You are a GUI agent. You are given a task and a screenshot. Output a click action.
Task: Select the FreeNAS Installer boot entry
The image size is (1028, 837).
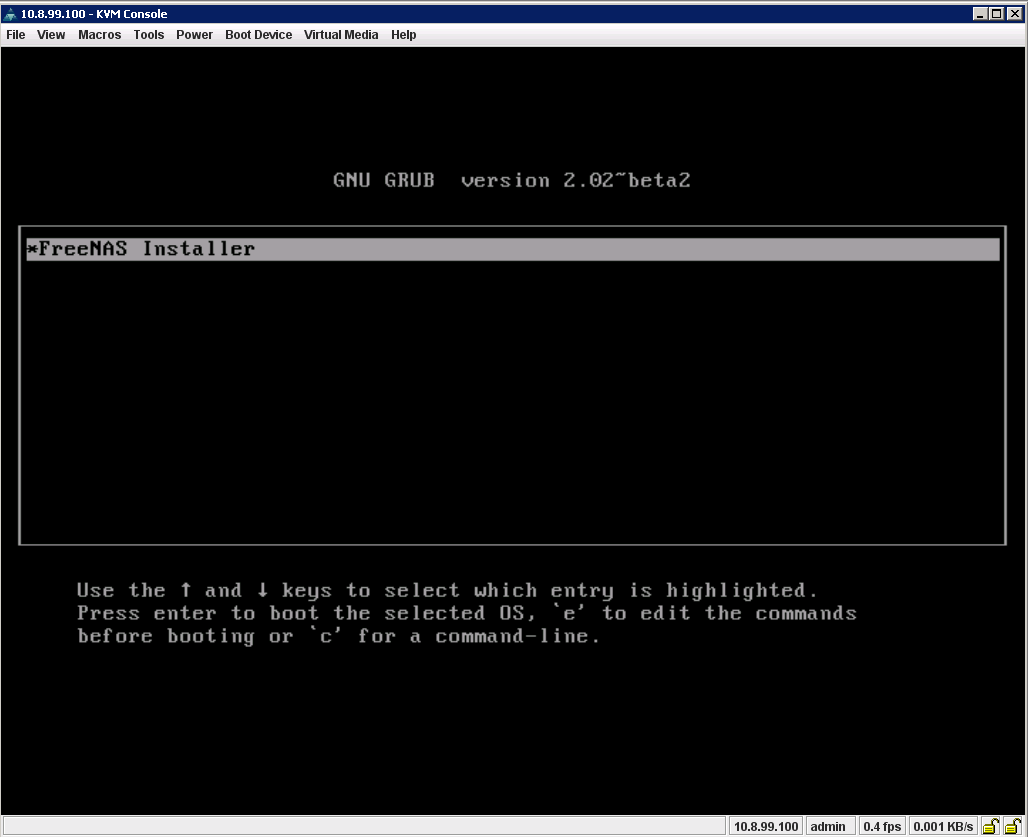coord(513,249)
